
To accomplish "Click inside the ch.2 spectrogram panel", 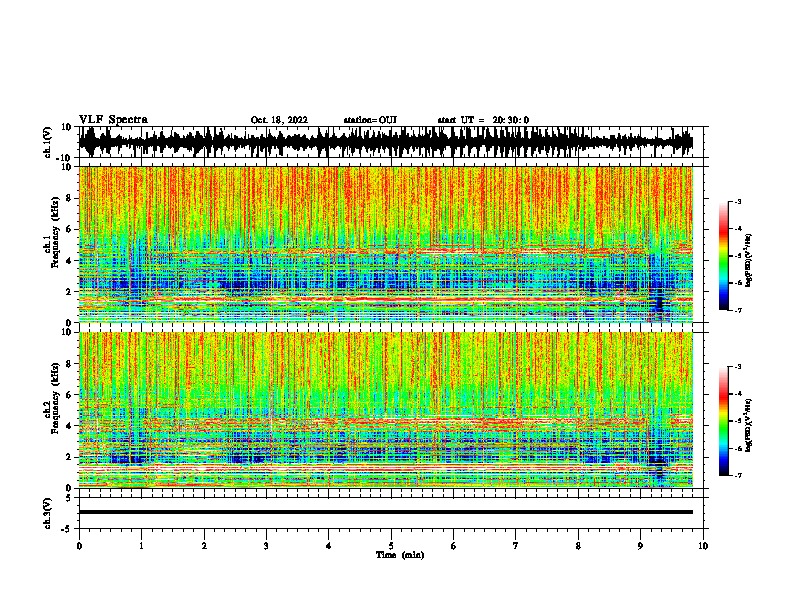I will [386, 410].
